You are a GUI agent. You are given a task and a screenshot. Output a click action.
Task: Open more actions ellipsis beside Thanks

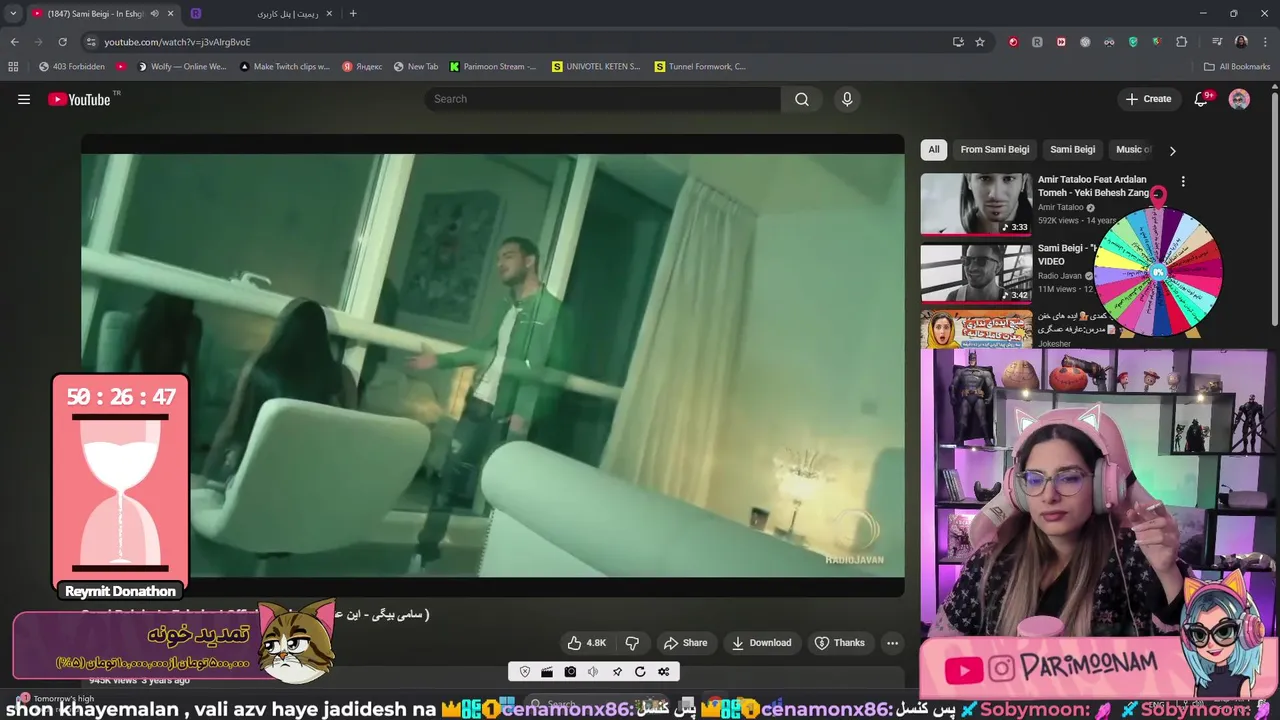[x=892, y=643]
